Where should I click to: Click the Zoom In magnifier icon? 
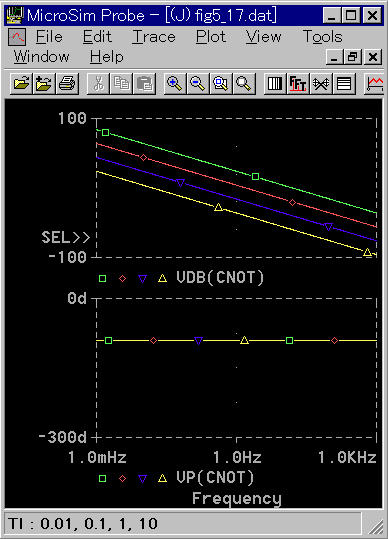[x=175, y=83]
